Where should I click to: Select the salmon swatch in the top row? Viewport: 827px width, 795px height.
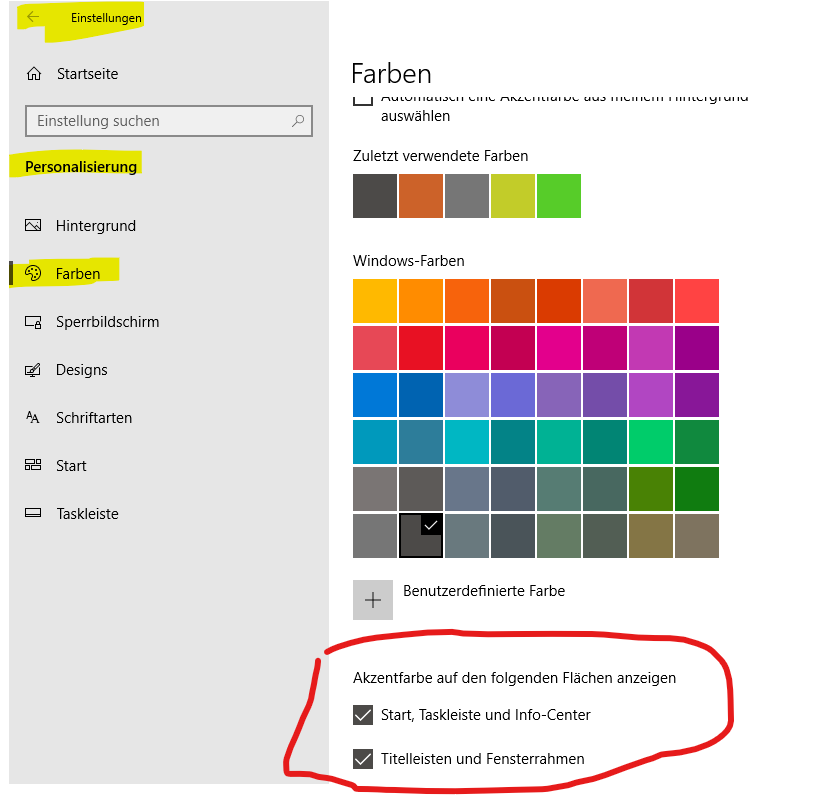pyautogui.click(x=605, y=301)
